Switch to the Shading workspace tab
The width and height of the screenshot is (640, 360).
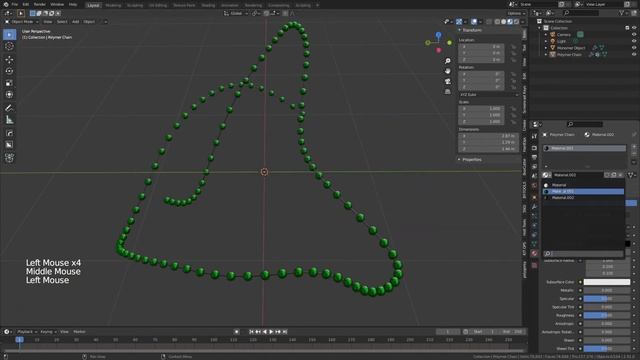208,5
